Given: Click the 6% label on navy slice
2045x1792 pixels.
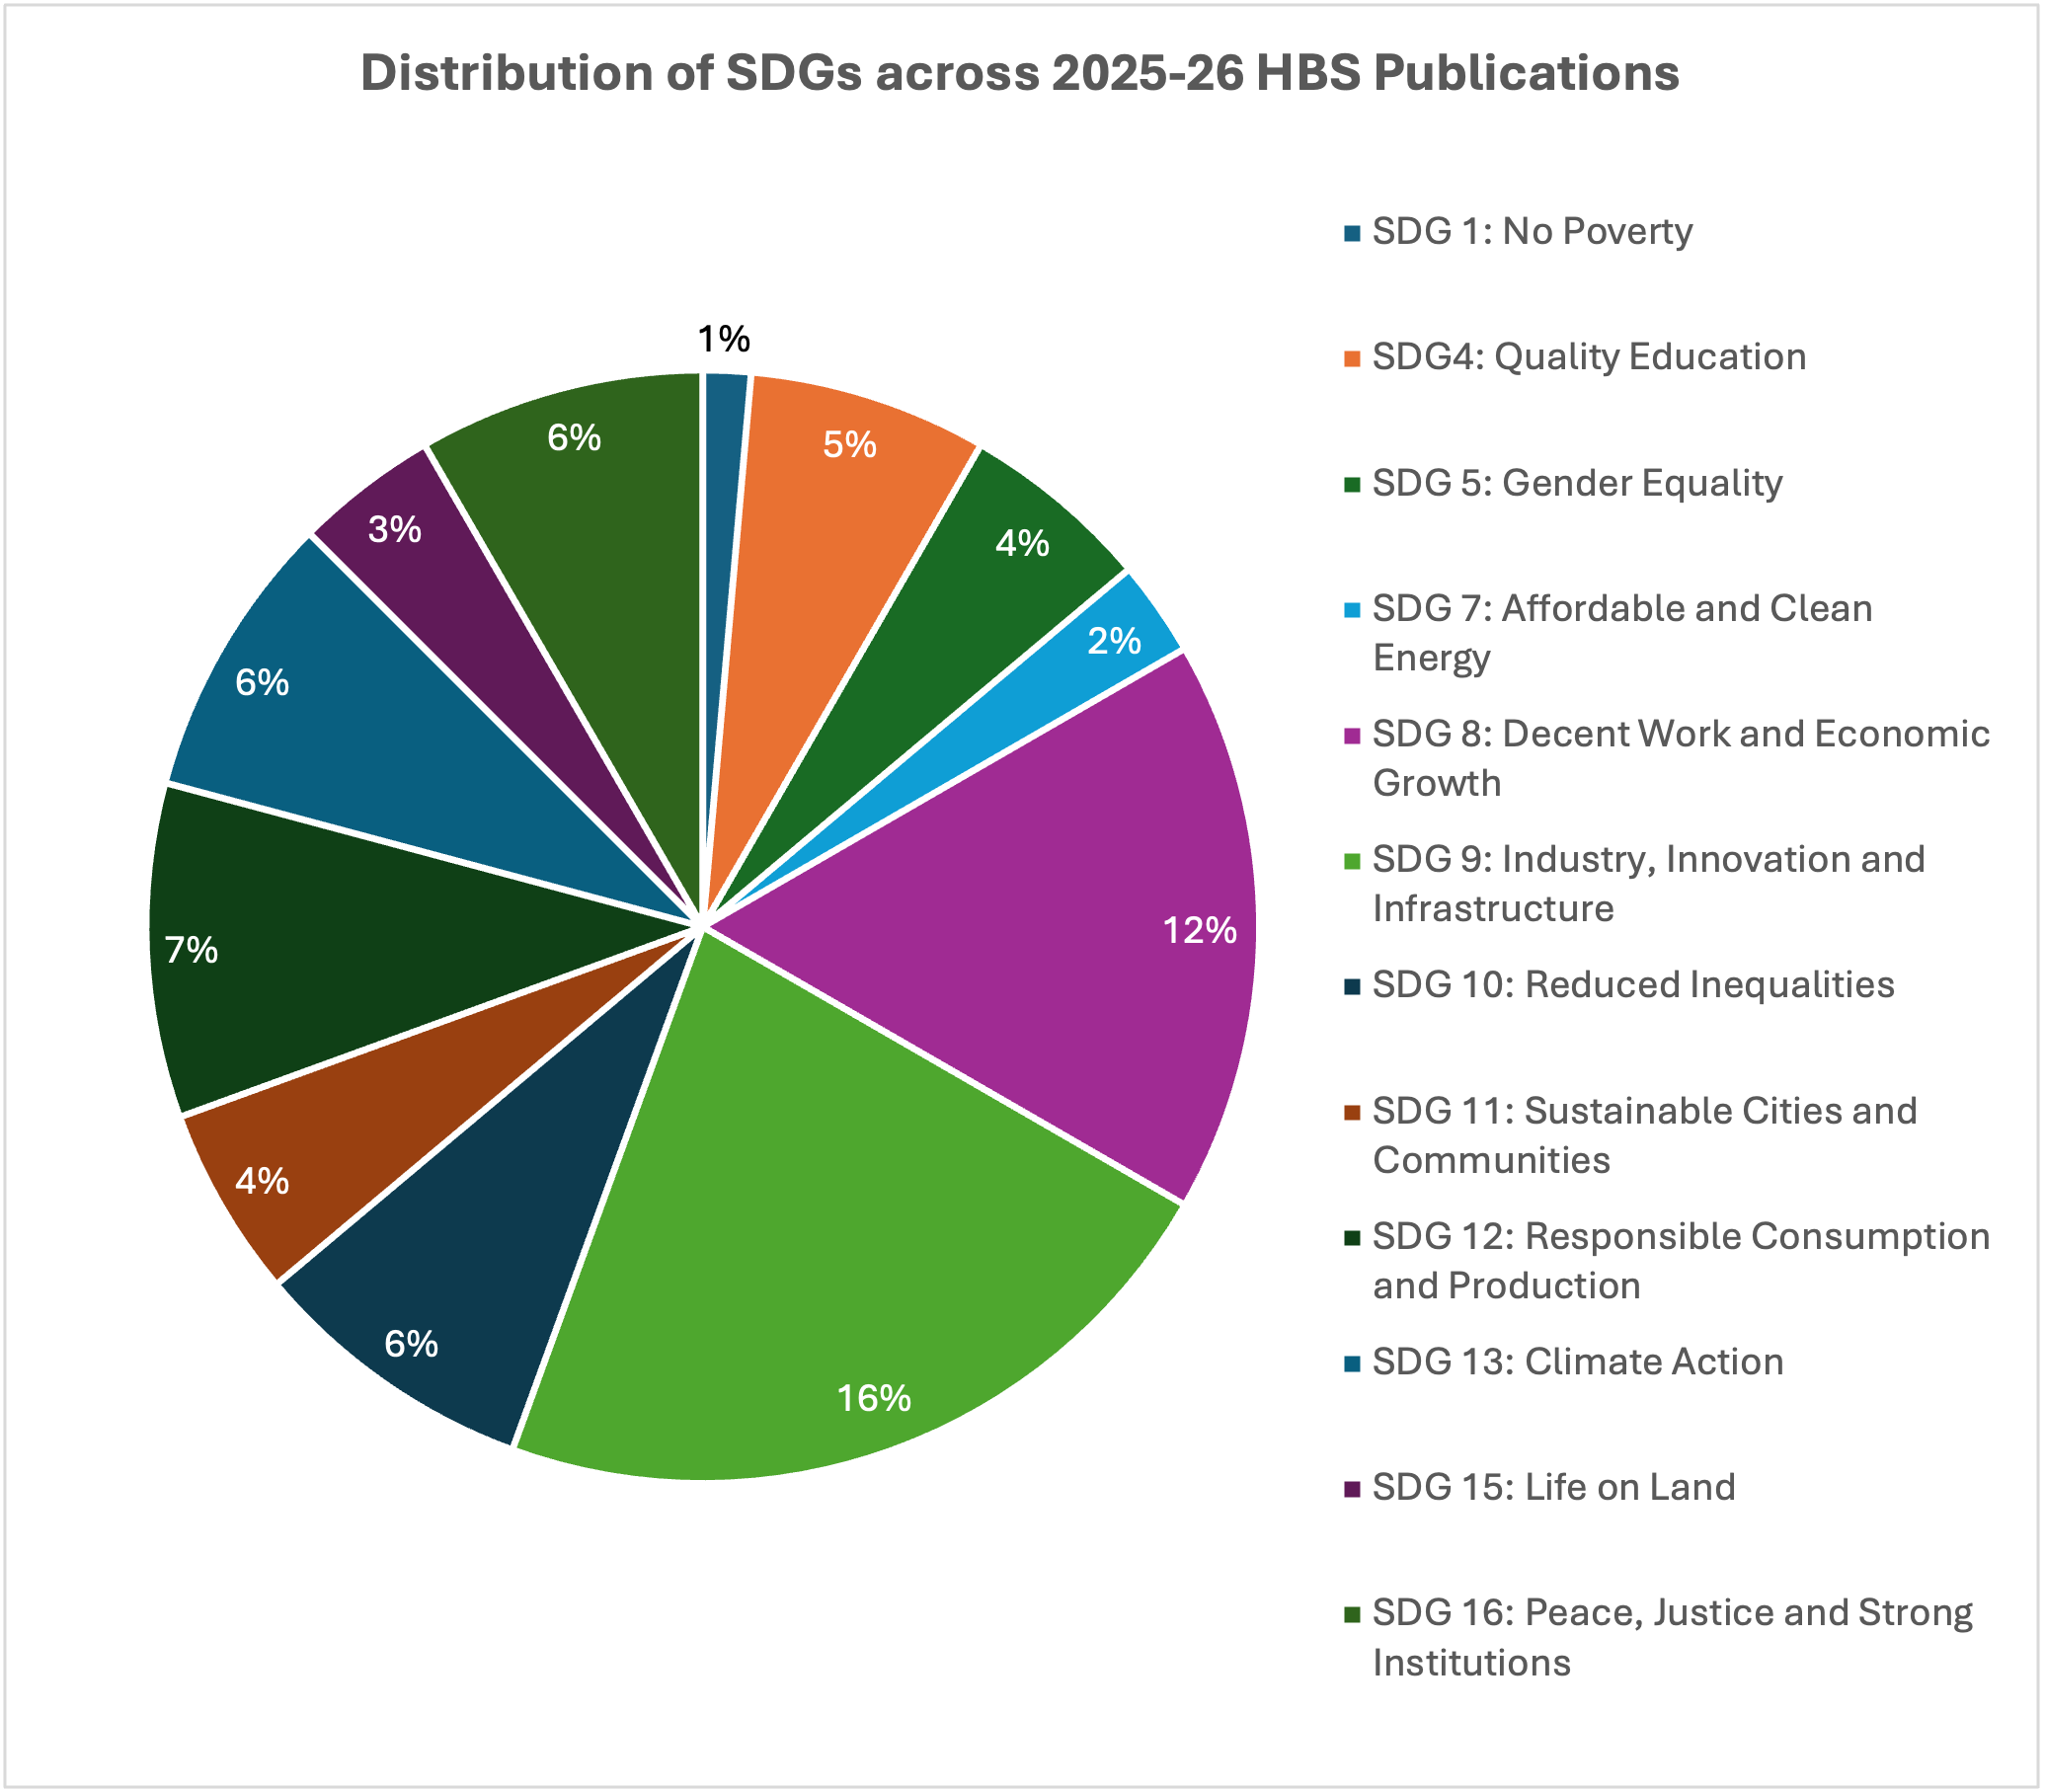Looking at the screenshot, I should point(411,1345).
